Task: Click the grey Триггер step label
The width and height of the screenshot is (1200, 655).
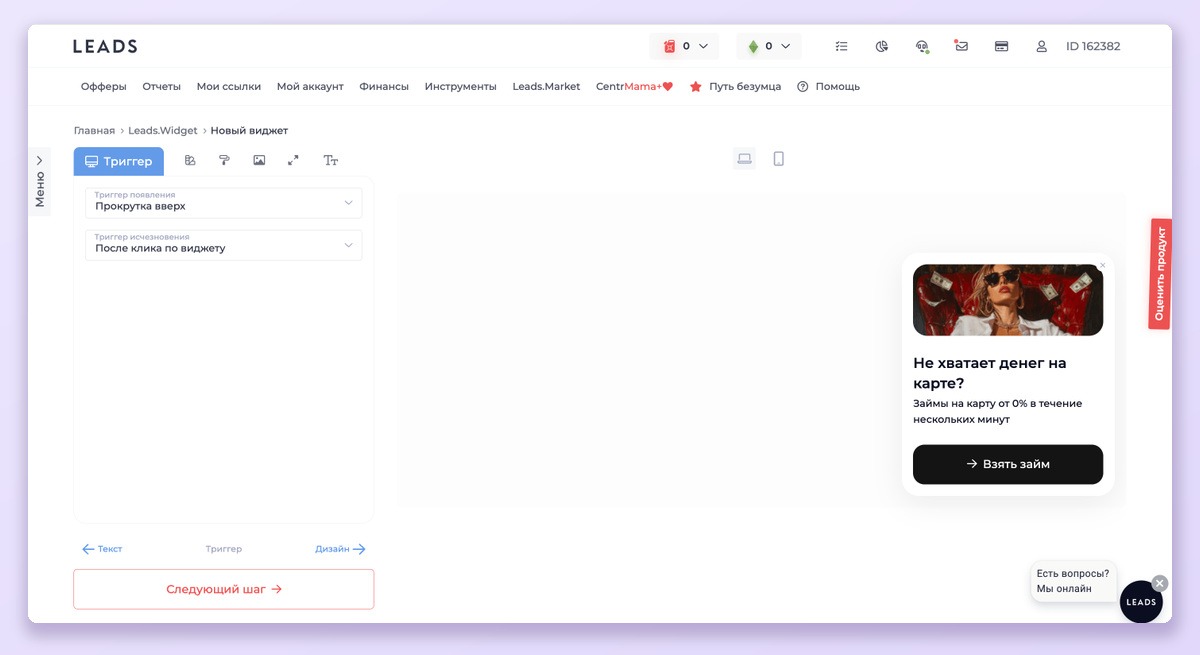Action: [224, 549]
